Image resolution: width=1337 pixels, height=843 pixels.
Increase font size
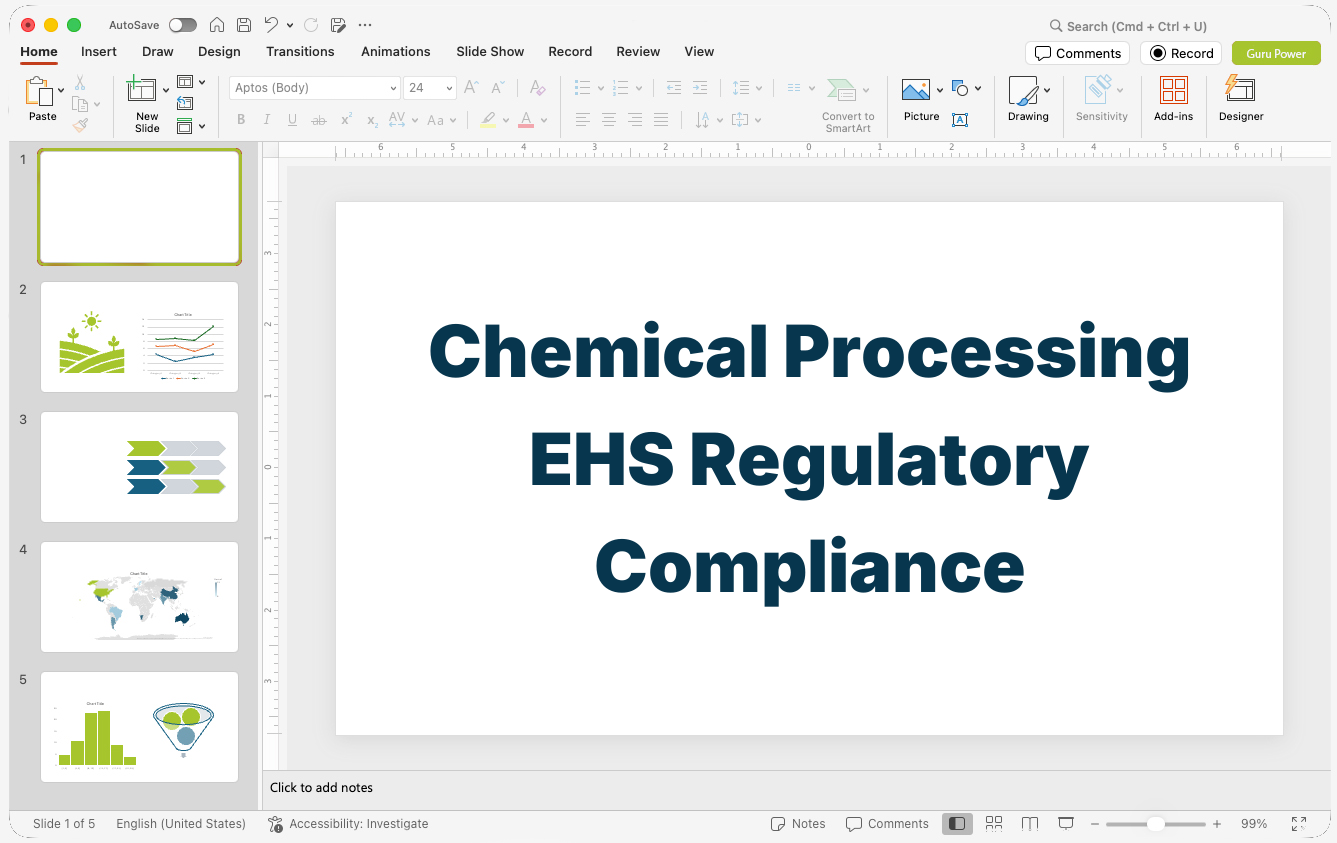tap(471, 88)
